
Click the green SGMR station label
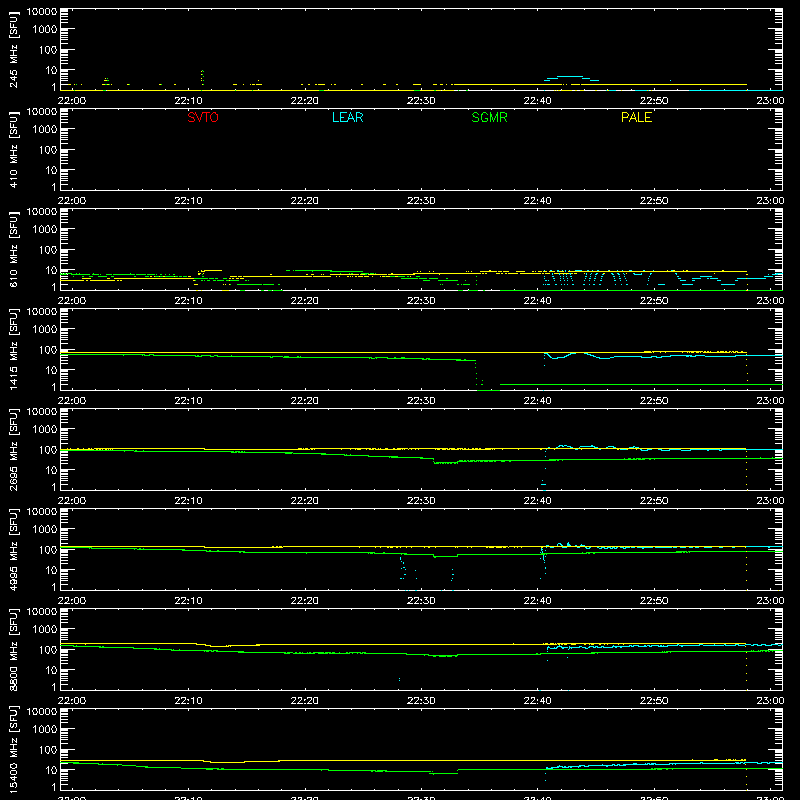click(489, 117)
